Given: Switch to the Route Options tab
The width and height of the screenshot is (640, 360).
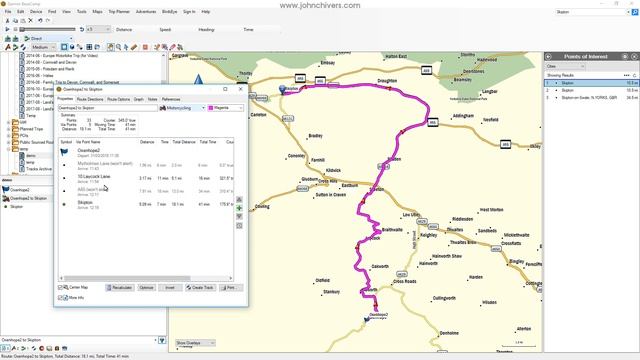Looking at the screenshot, I should [x=118, y=99].
